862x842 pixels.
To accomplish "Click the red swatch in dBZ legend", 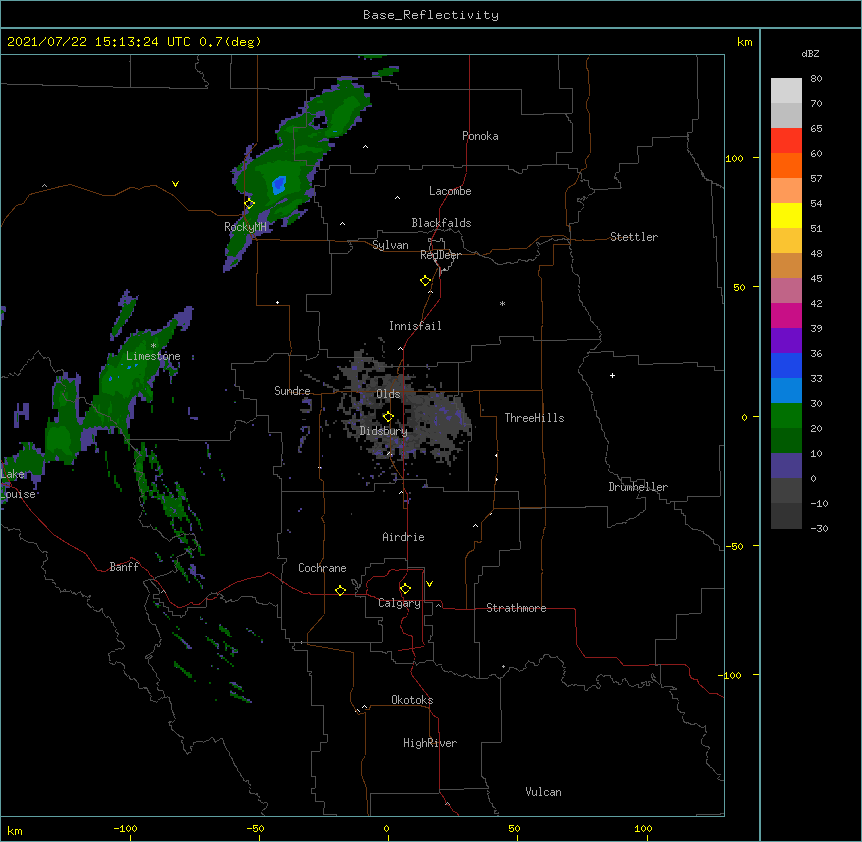I will click(786, 141).
